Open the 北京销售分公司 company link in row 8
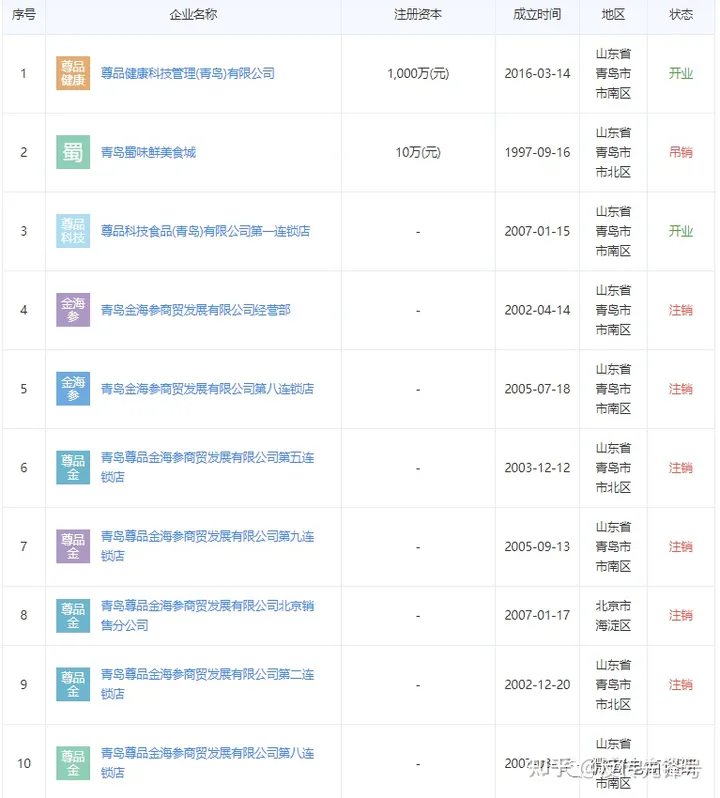Image resolution: width=720 pixels, height=798 pixels. pos(207,606)
